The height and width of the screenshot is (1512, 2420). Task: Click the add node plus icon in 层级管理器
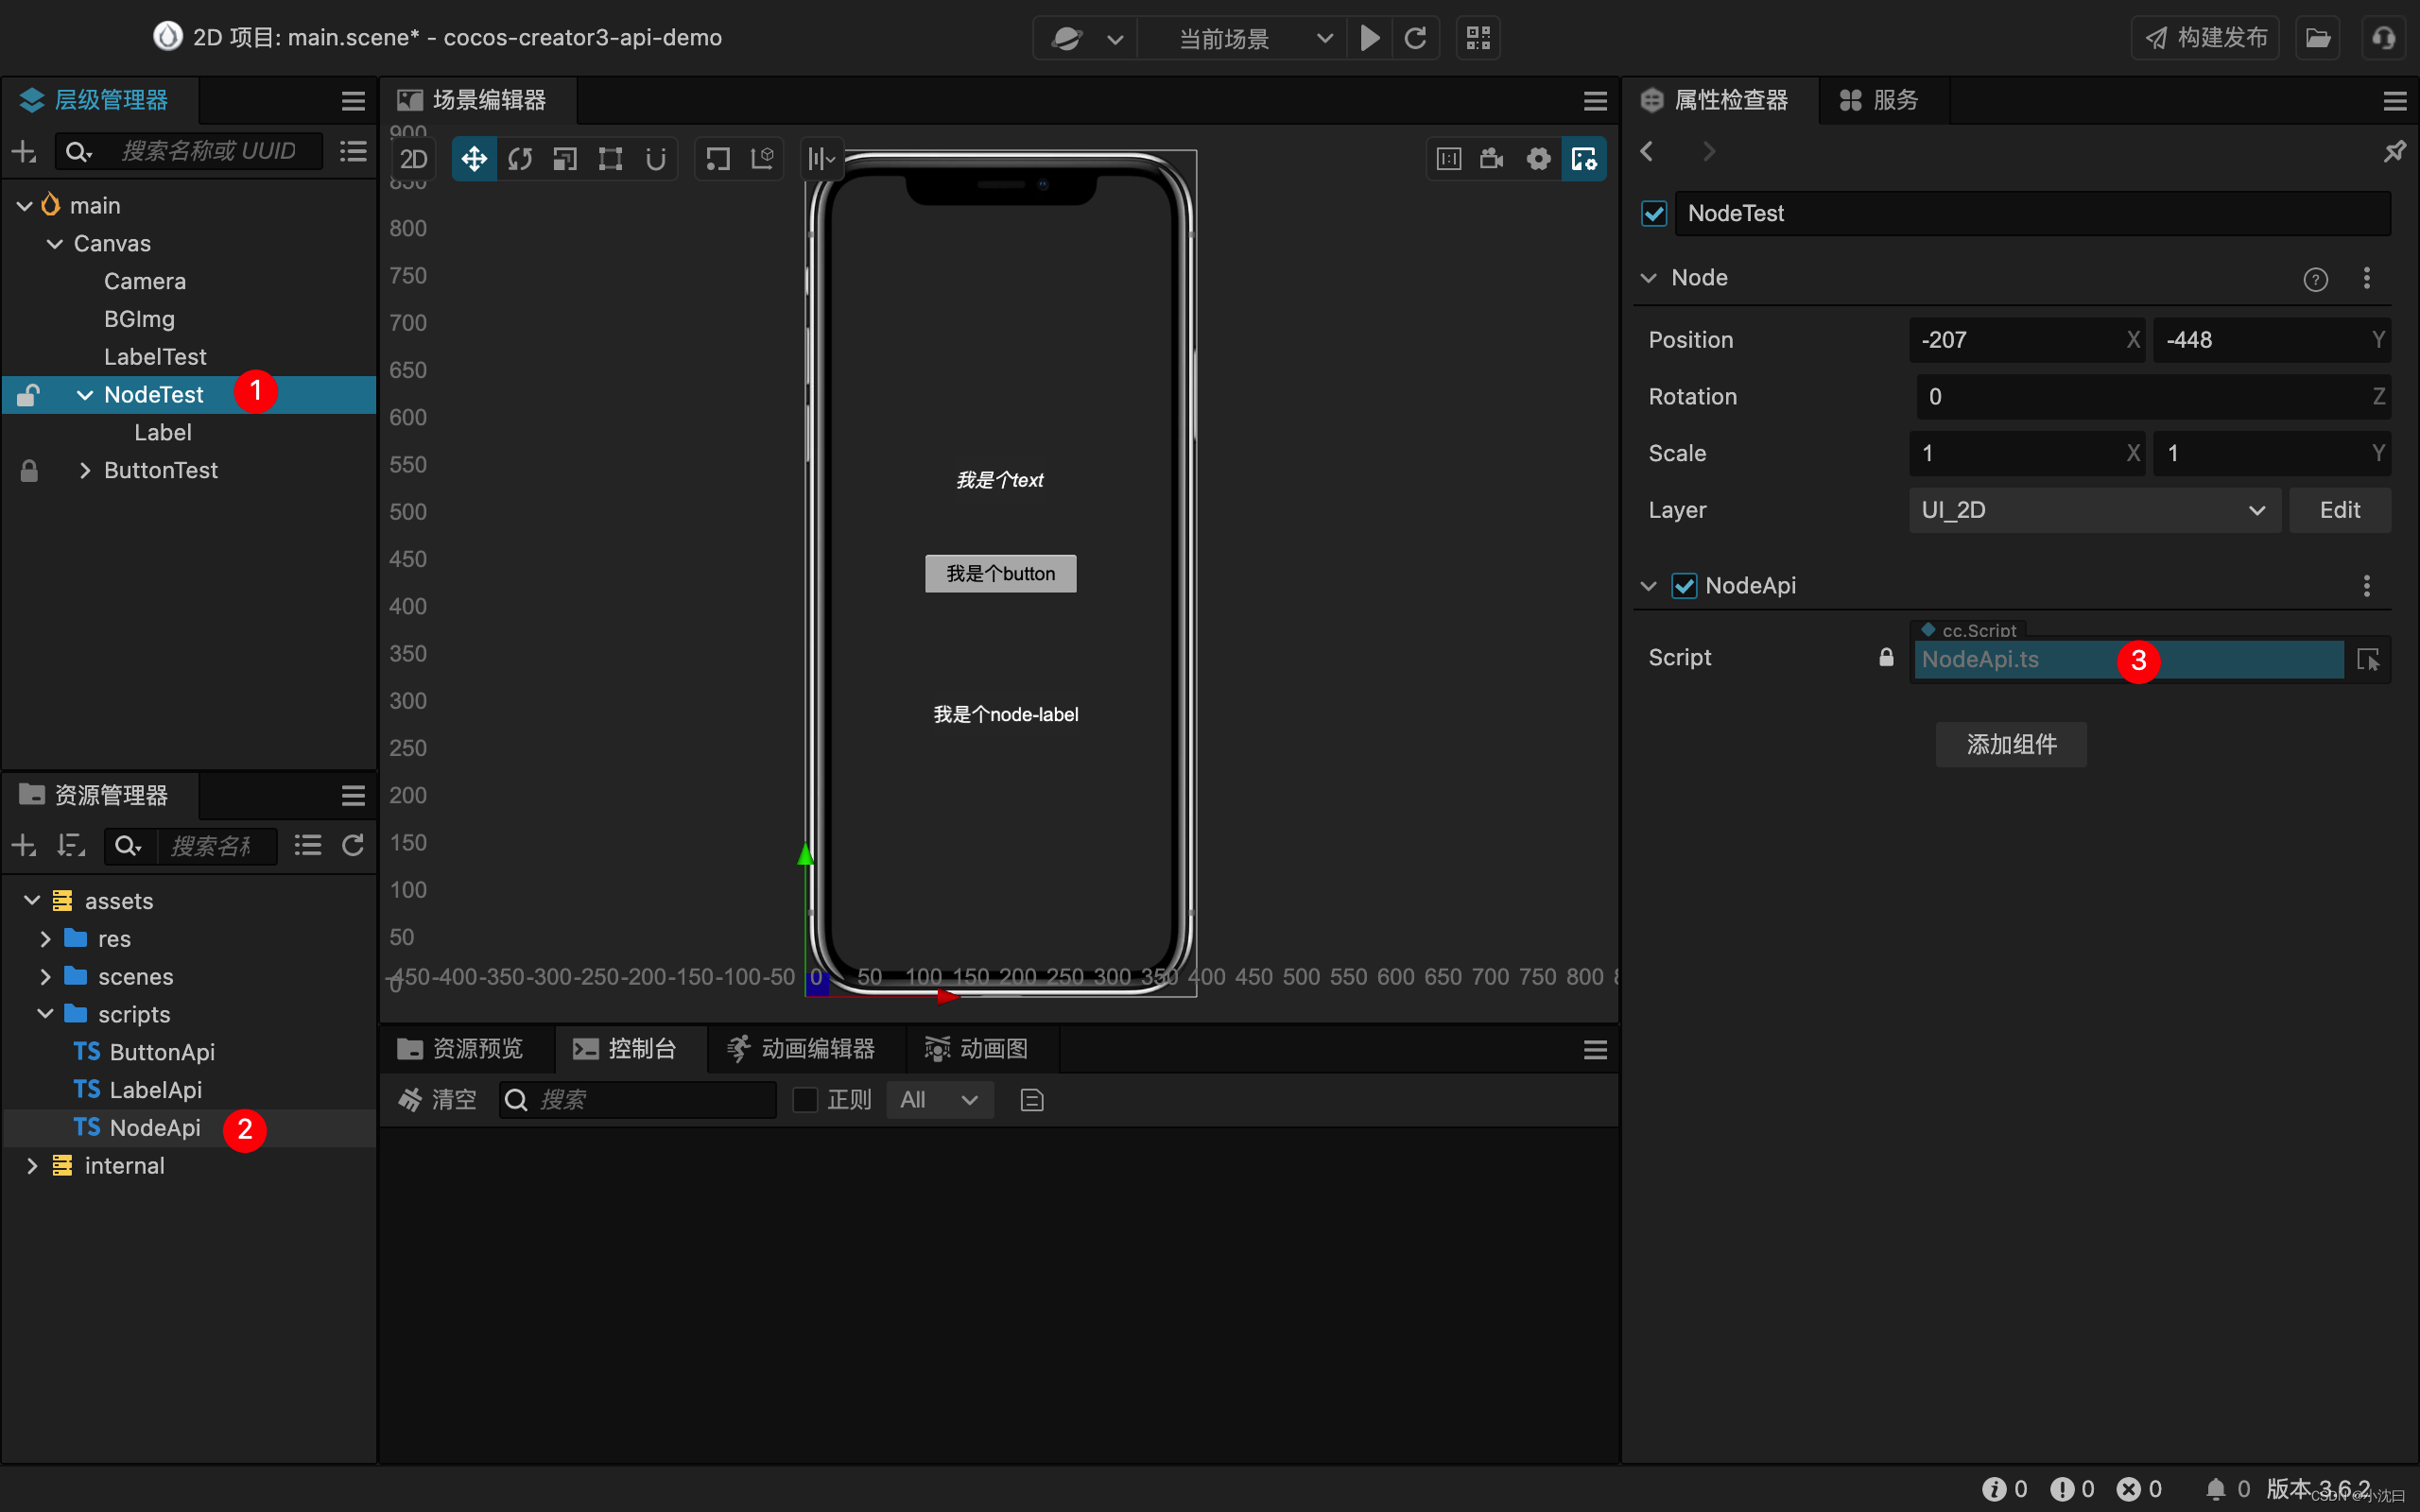click(x=23, y=151)
